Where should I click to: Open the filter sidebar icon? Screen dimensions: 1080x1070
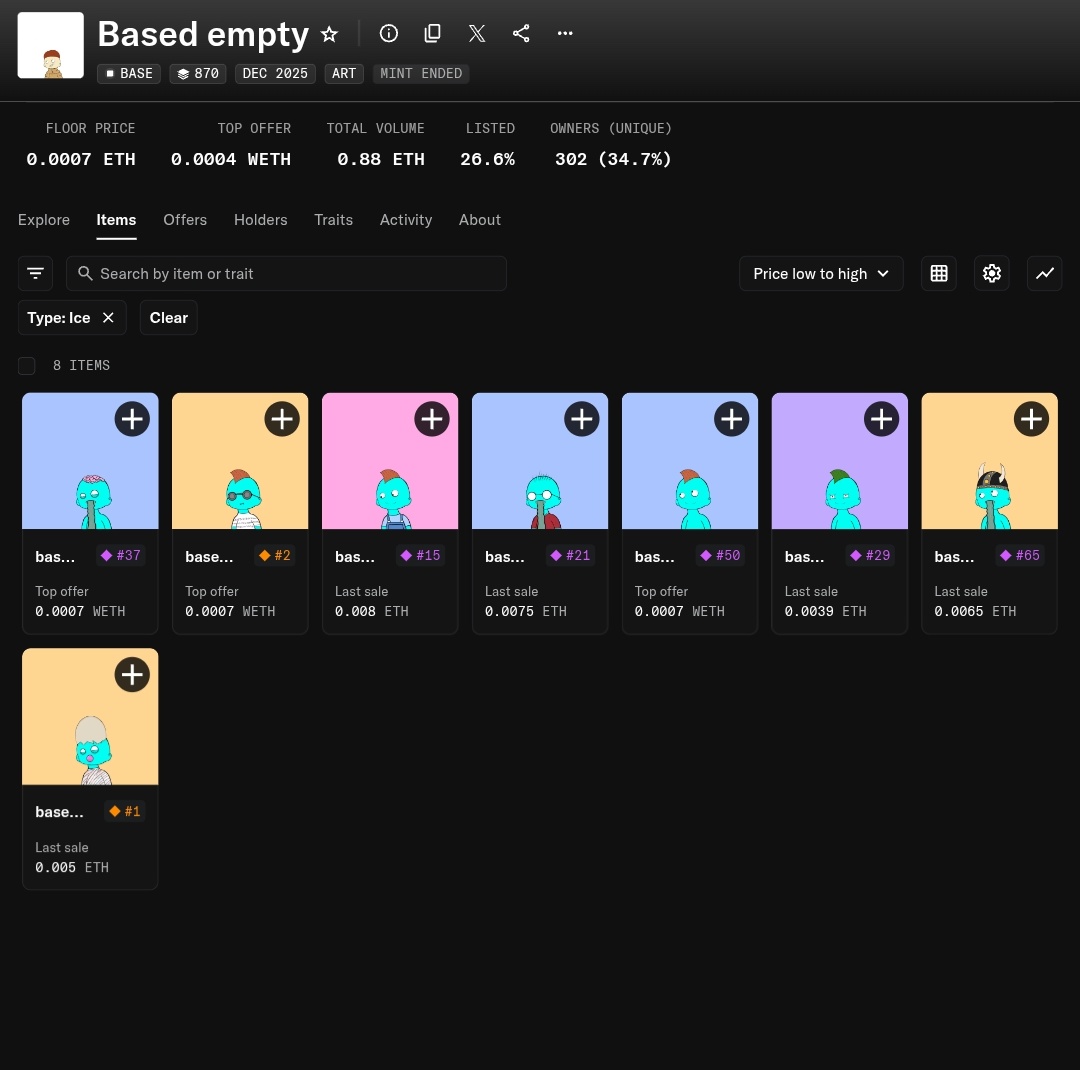pyautogui.click(x=35, y=274)
